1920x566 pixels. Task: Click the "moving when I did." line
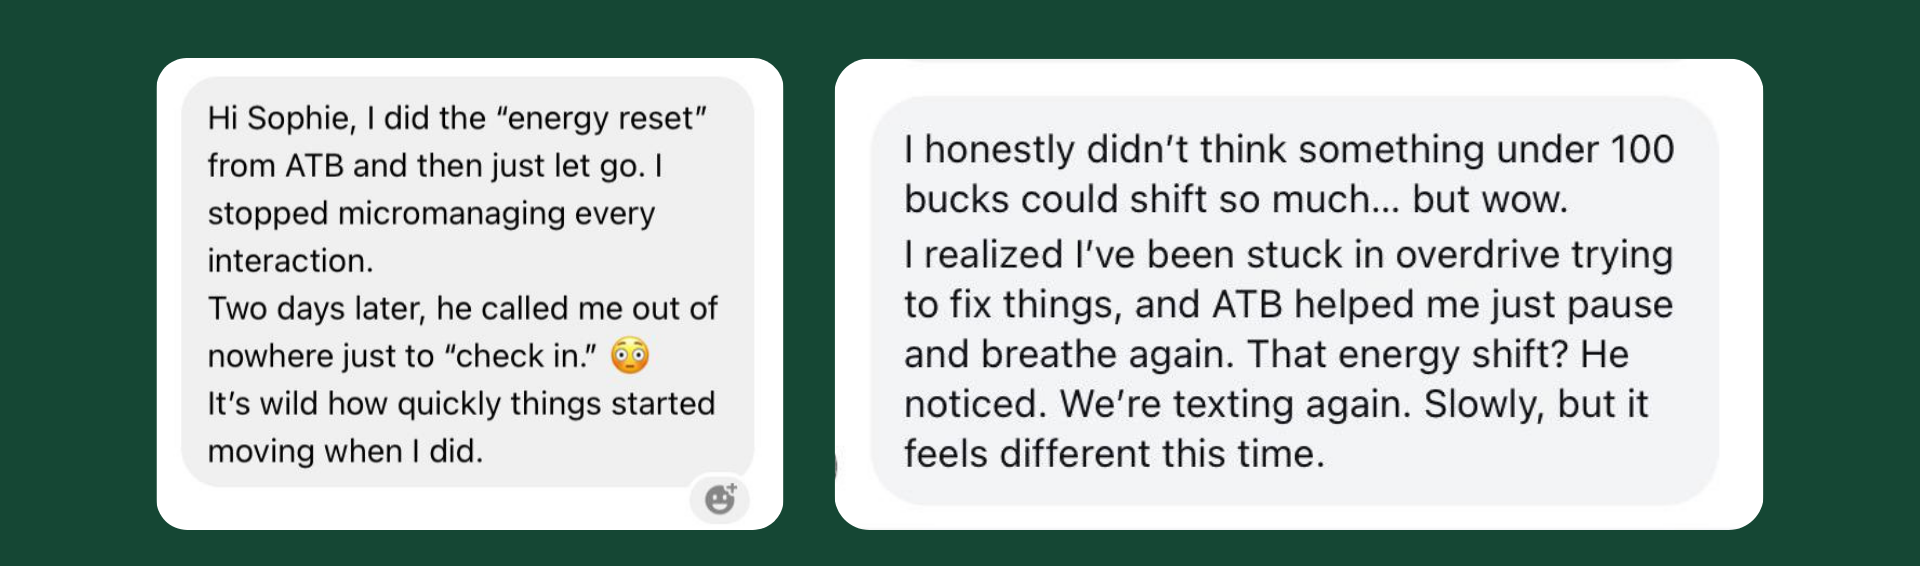[345, 451]
